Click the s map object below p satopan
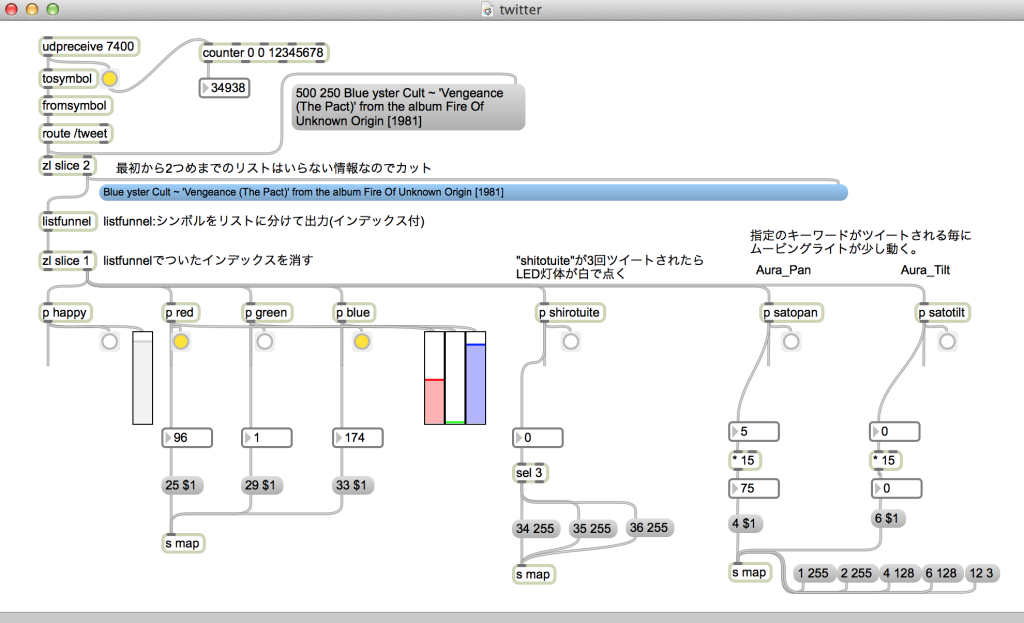Image resolution: width=1024 pixels, height=623 pixels. [750, 572]
